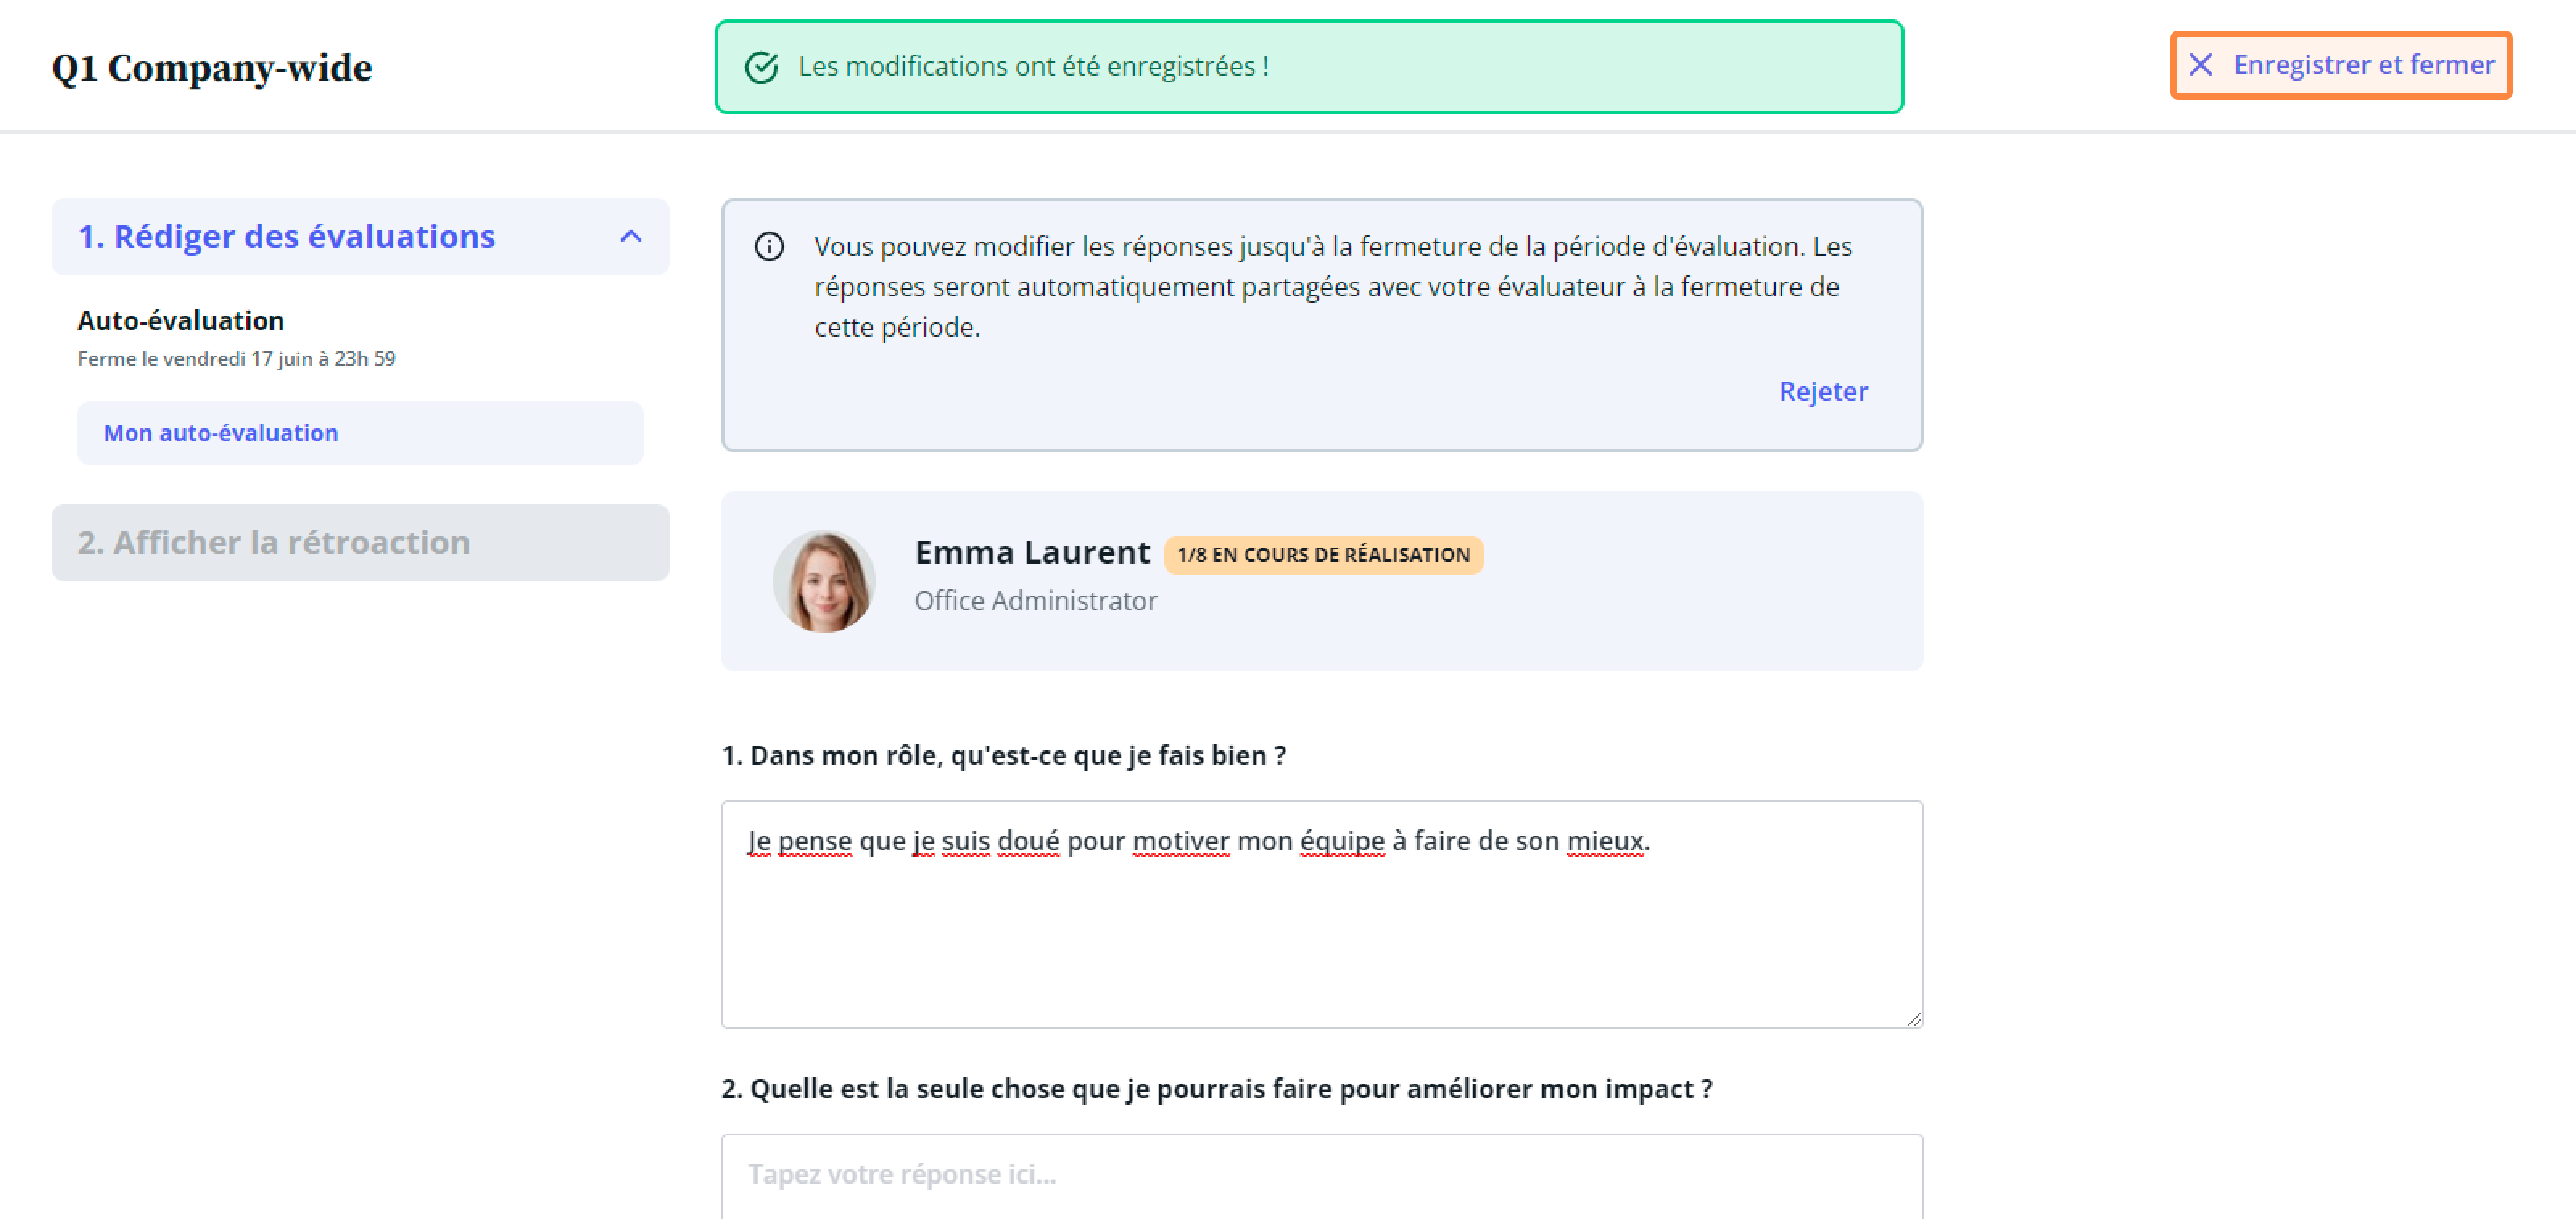Click the Emma Laurent name

(x=1032, y=552)
